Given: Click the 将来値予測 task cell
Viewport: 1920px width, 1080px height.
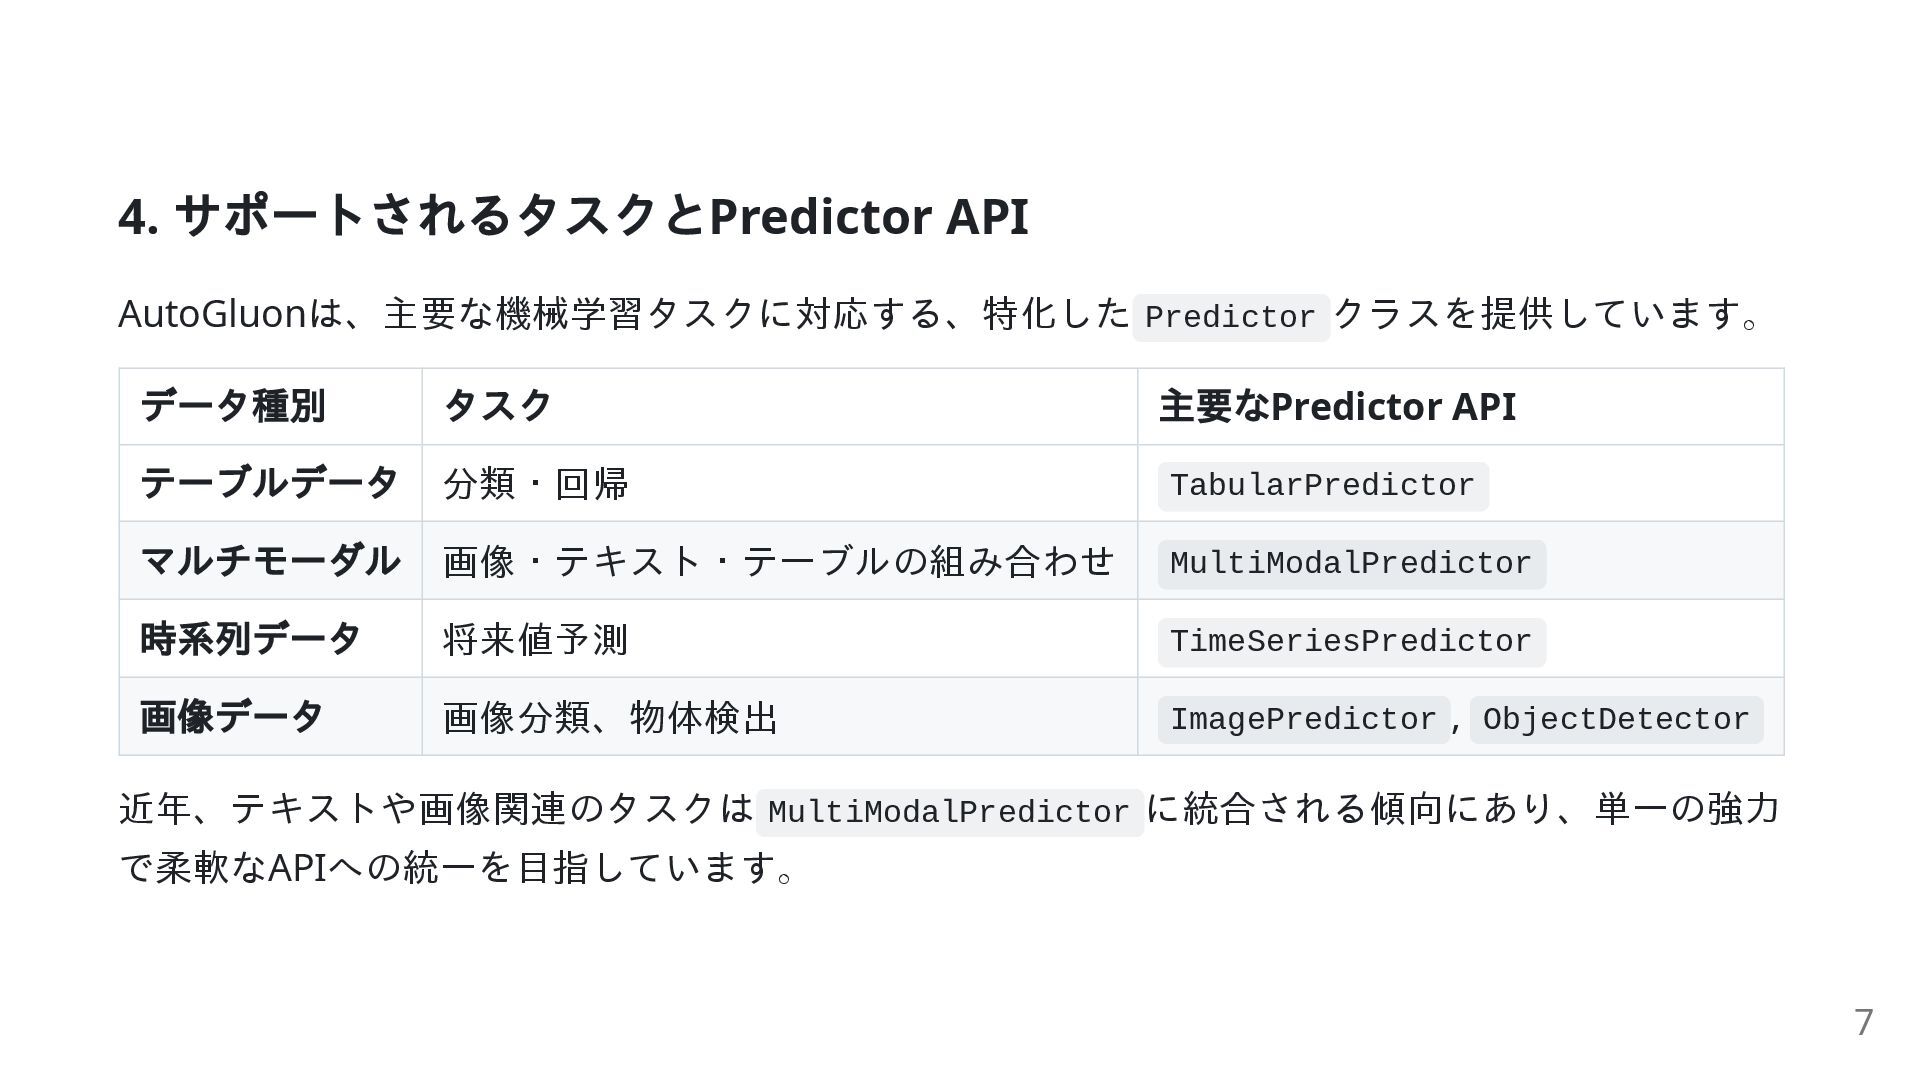Looking at the screenshot, I should click(536, 640).
